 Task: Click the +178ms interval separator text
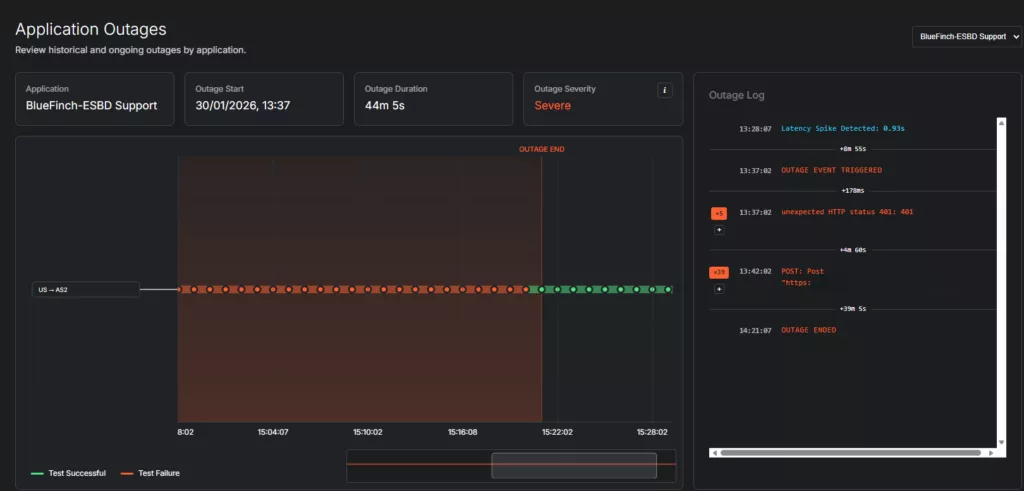point(852,191)
